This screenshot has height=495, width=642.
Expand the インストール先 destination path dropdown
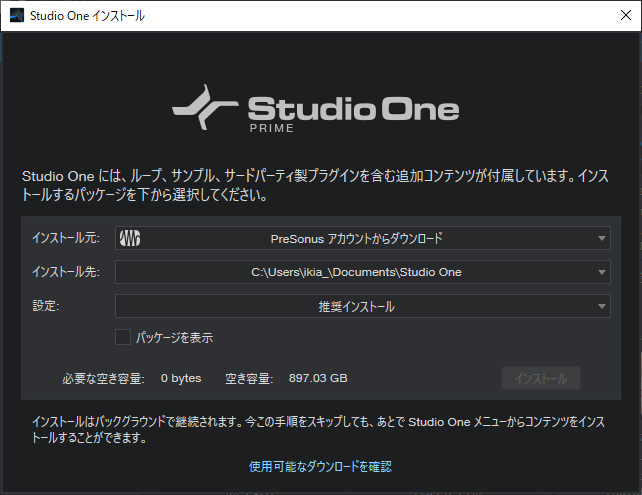(x=363, y=272)
